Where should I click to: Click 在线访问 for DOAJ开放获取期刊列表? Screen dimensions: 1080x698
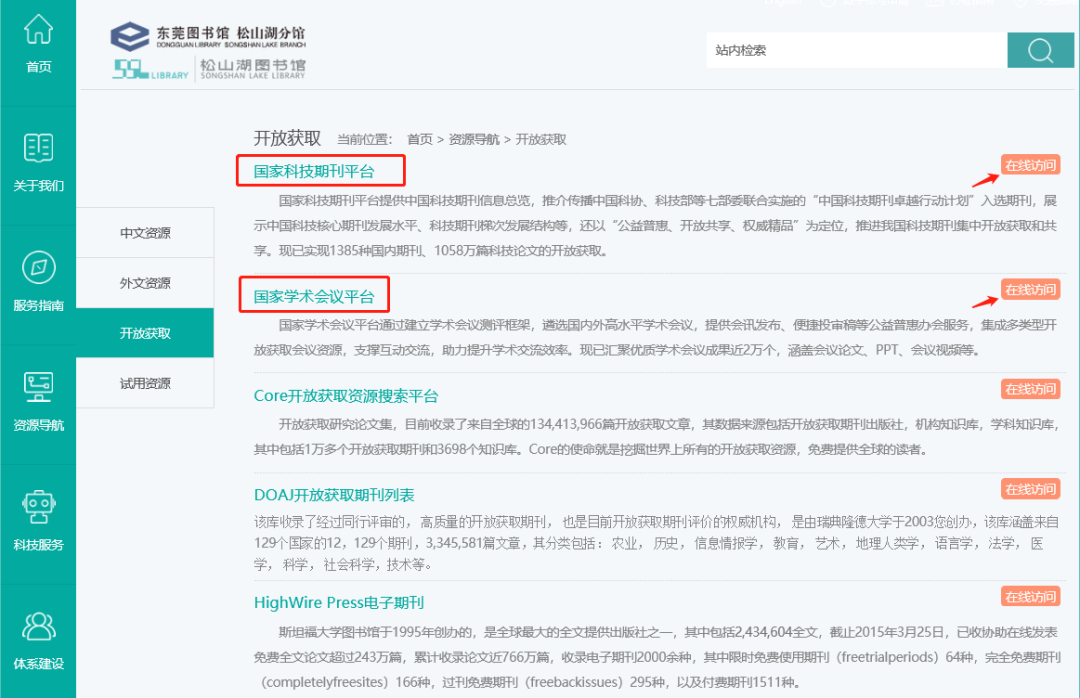(x=1030, y=489)
